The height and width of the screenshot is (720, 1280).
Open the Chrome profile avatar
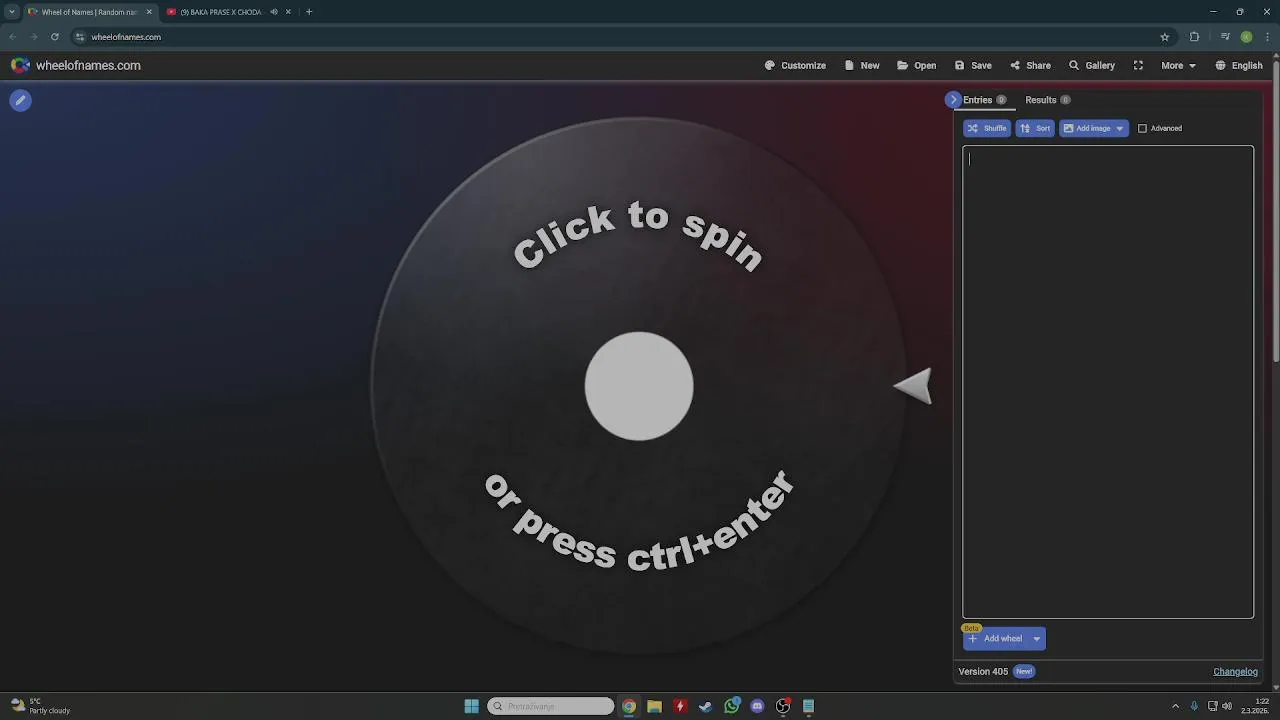pos(1246,37)
